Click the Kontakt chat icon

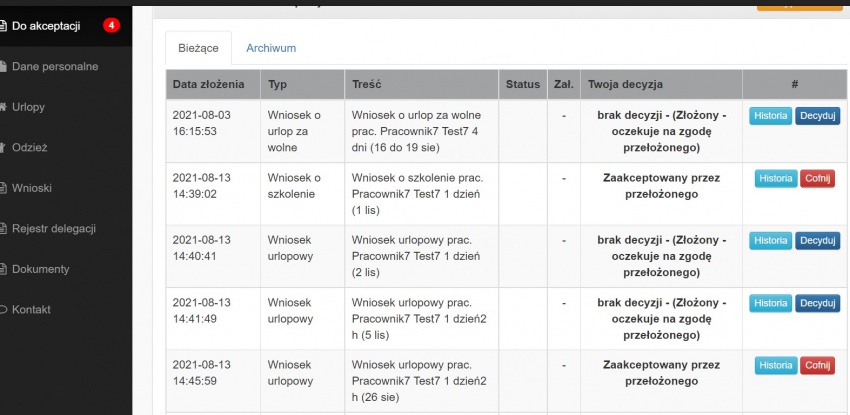(x=3, y=310)
